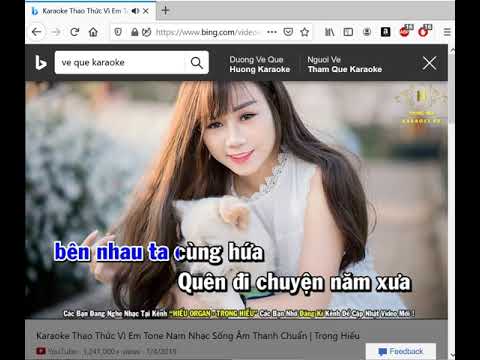Click the browser Forward arrow

(x=56, y=32)
